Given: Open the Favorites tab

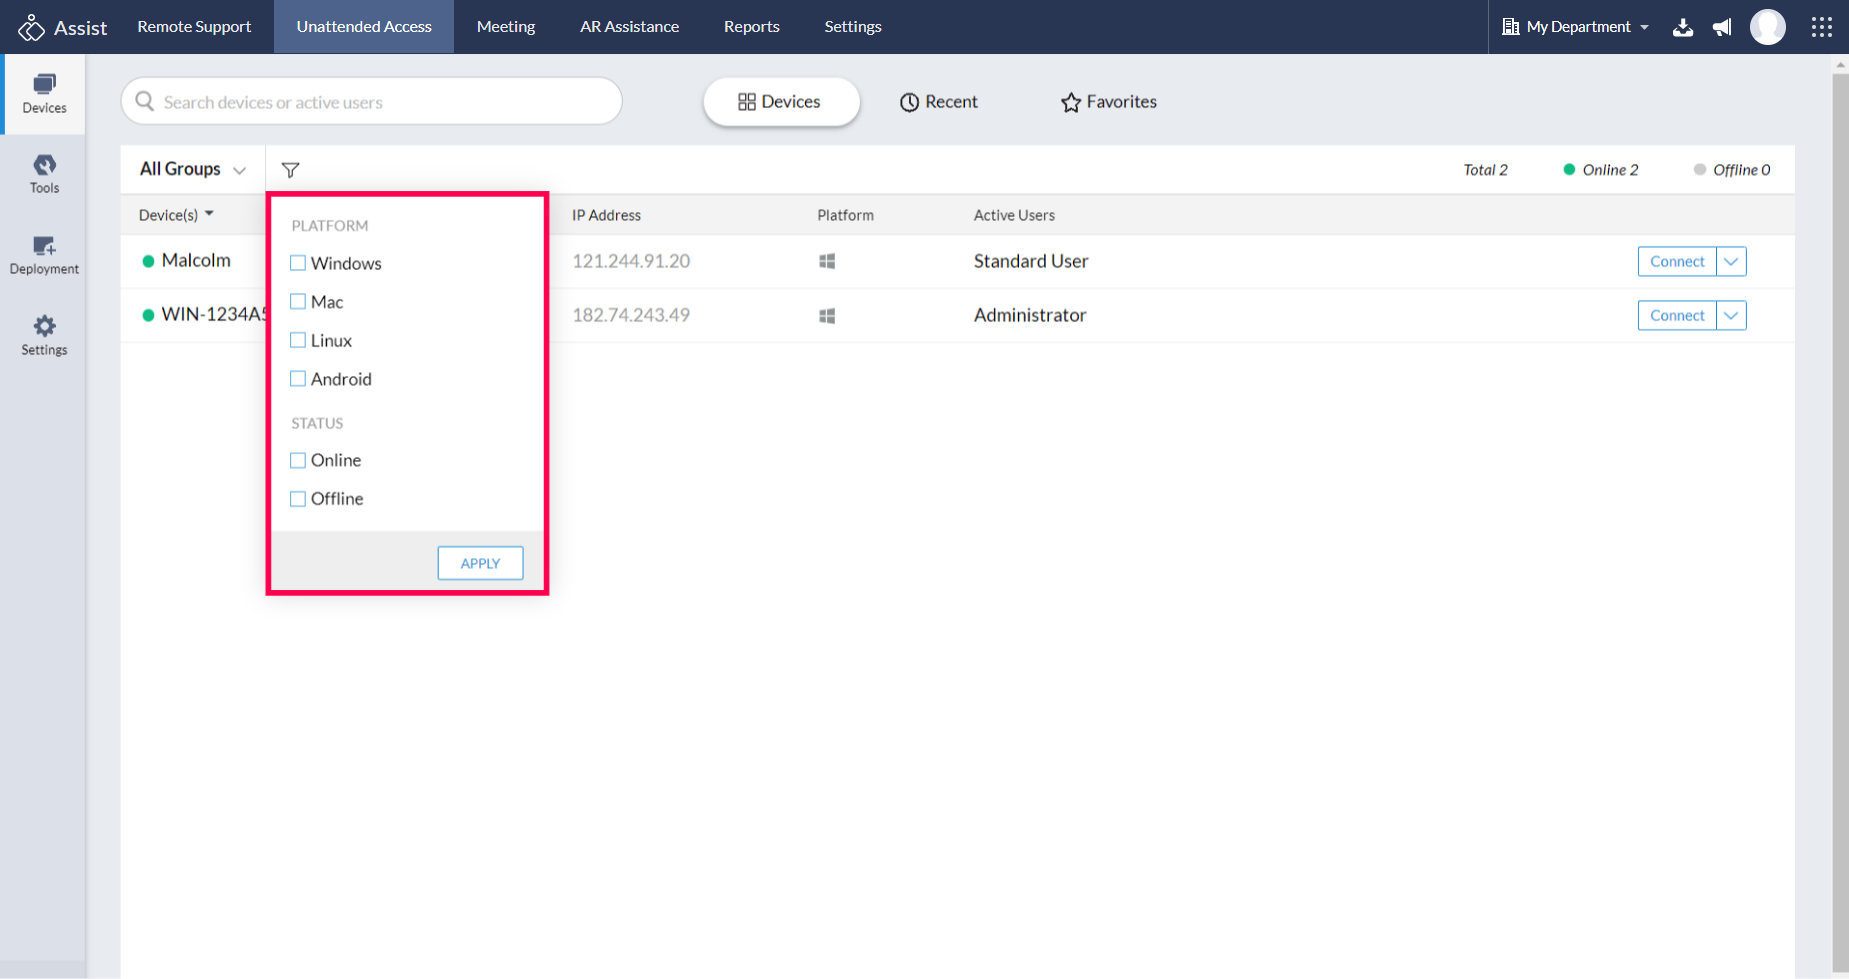Looking at the screenshot, I should pos(1109,102).
